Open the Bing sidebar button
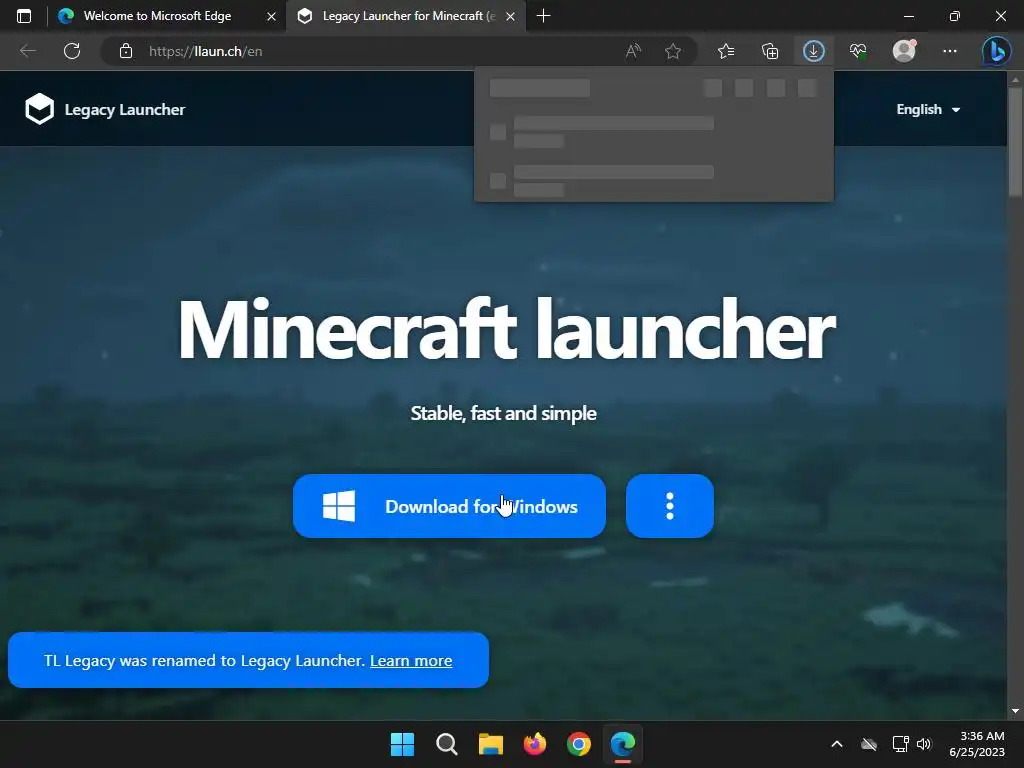 click(996, 51)
